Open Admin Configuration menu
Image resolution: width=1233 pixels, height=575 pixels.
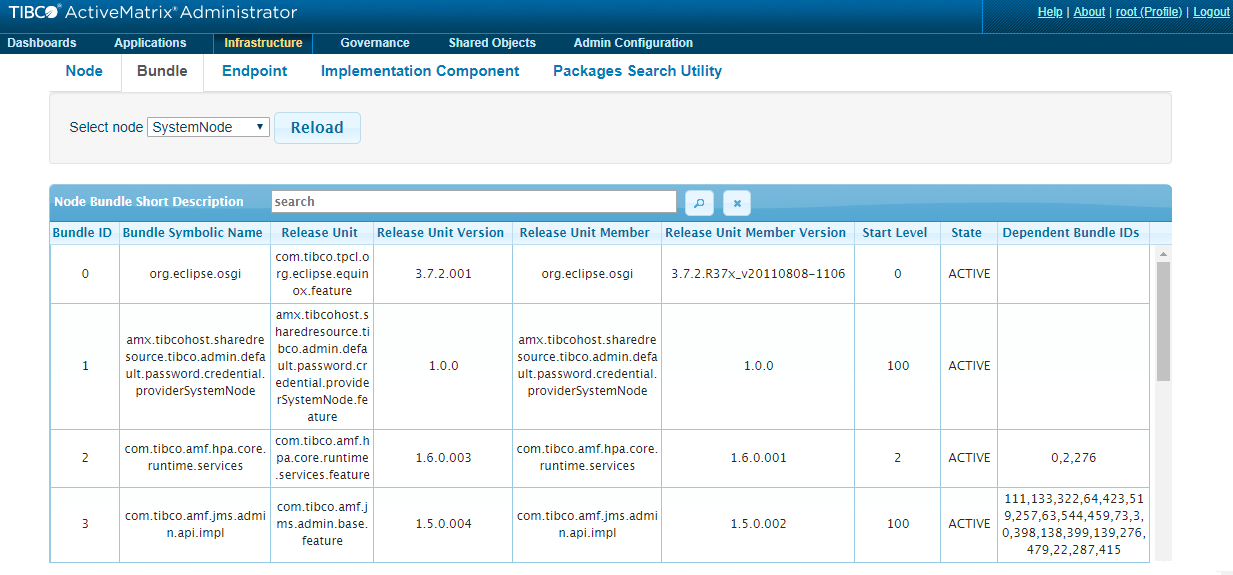633,43
